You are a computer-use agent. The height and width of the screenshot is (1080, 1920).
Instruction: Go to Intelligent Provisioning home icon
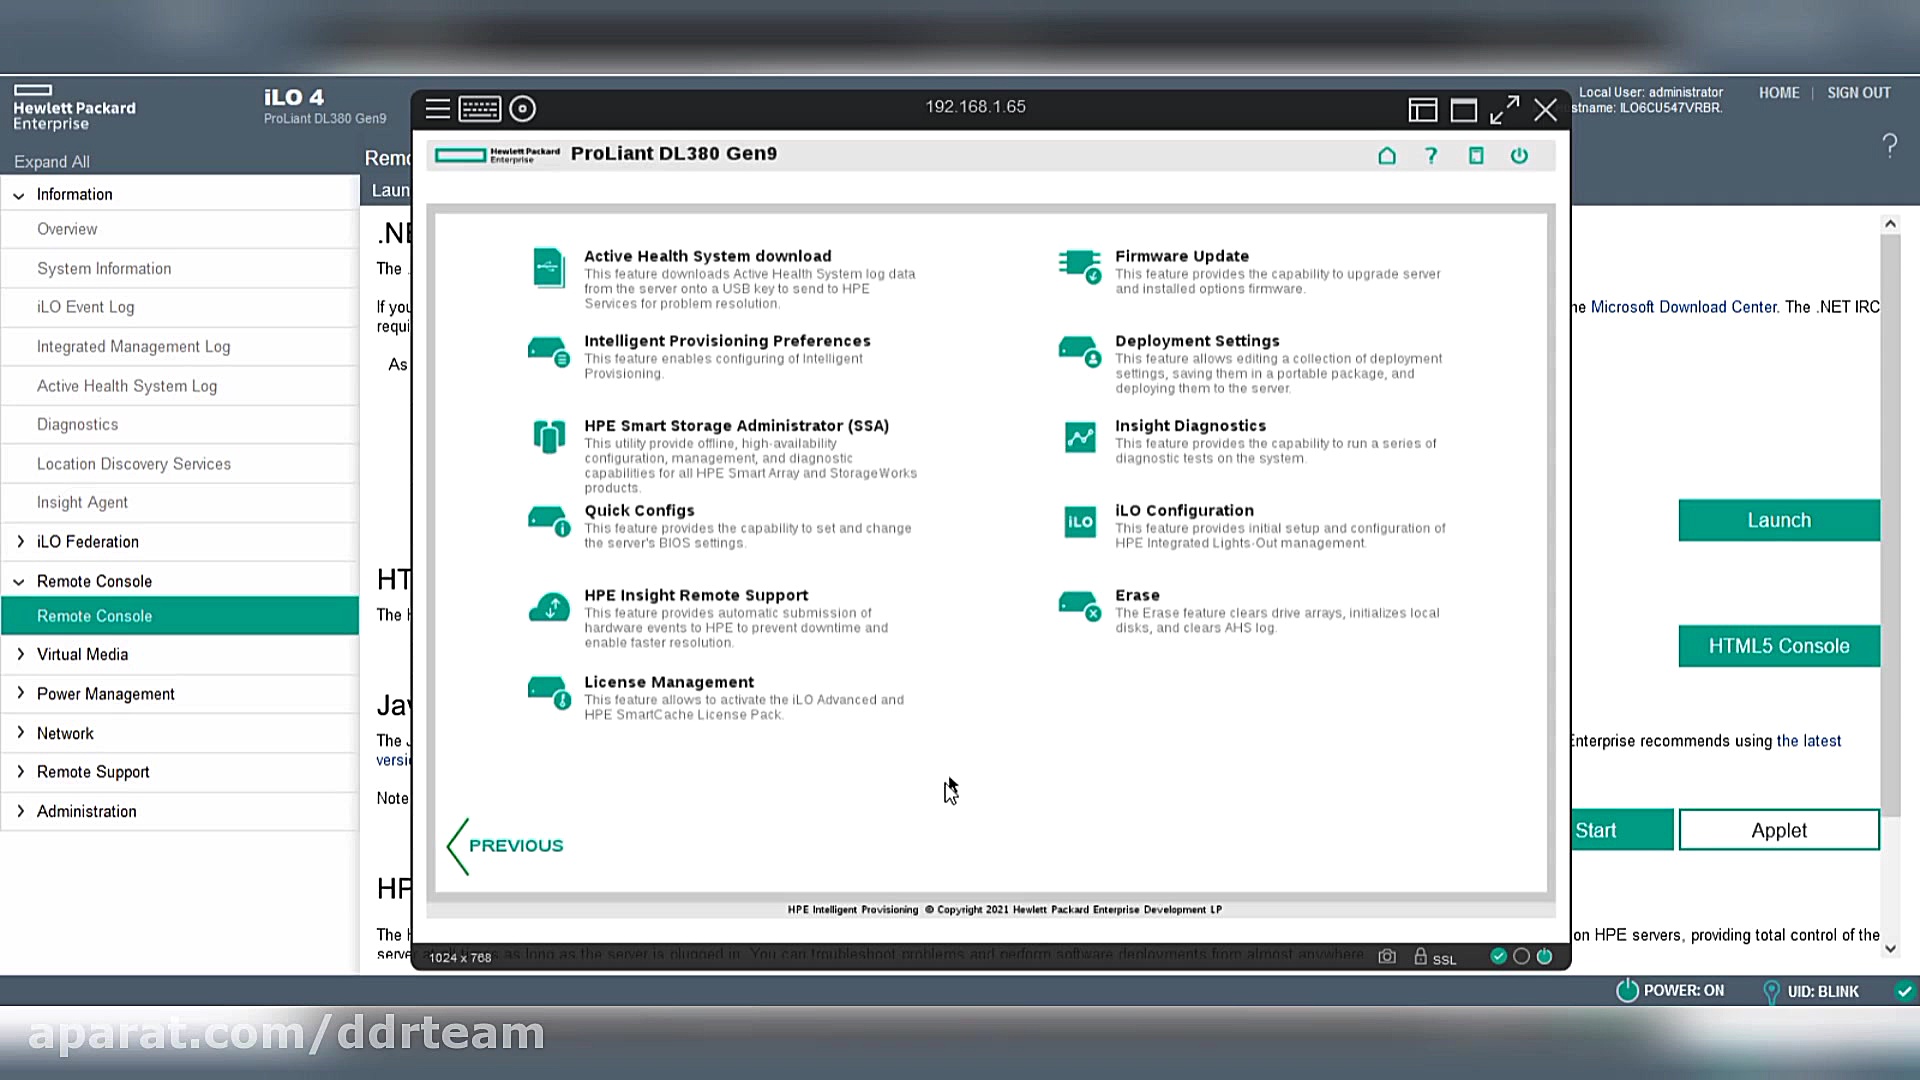[x=1387, y=155]
